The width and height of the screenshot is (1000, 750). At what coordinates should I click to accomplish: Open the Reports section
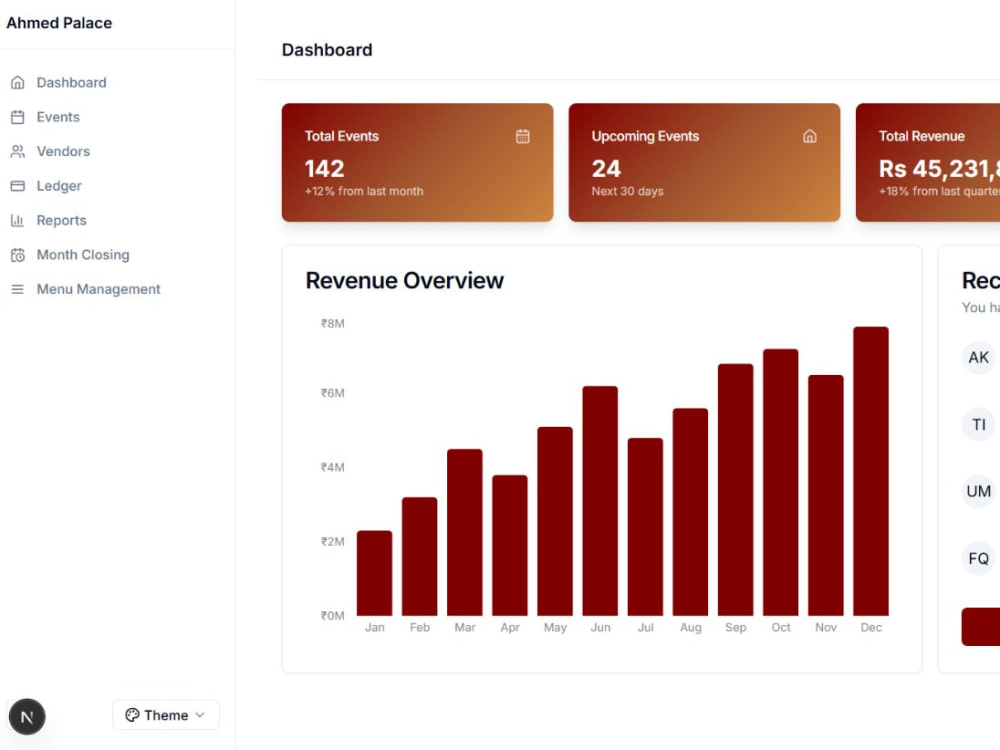coord(61,220)
